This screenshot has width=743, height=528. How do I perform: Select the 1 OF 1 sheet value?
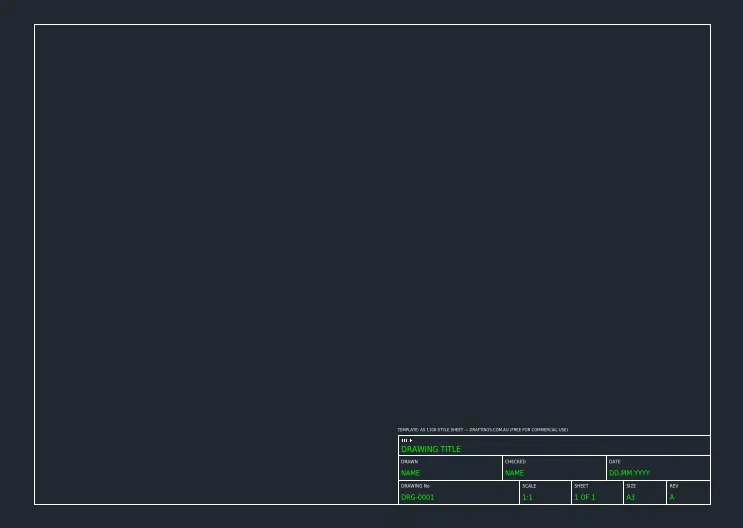click(585, 497)
